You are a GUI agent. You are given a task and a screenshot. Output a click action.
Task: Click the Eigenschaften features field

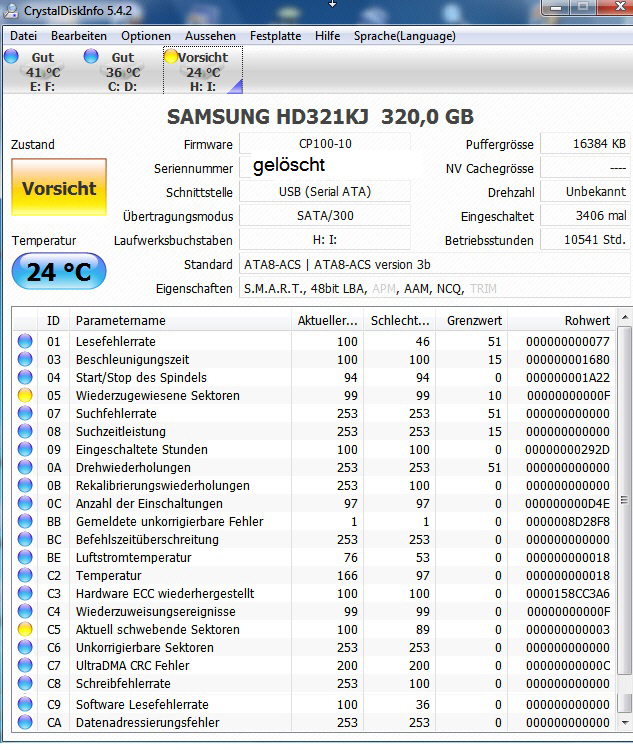(435, 288)
